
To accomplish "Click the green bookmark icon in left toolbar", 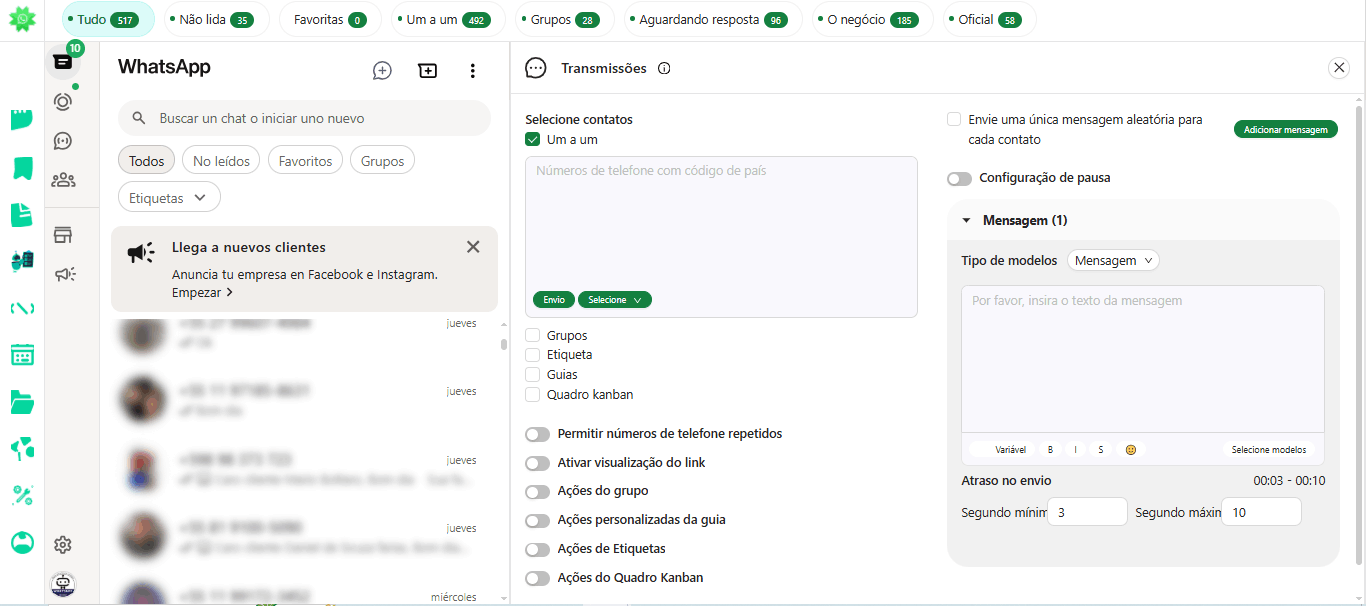I will click(x=22, y=167).
